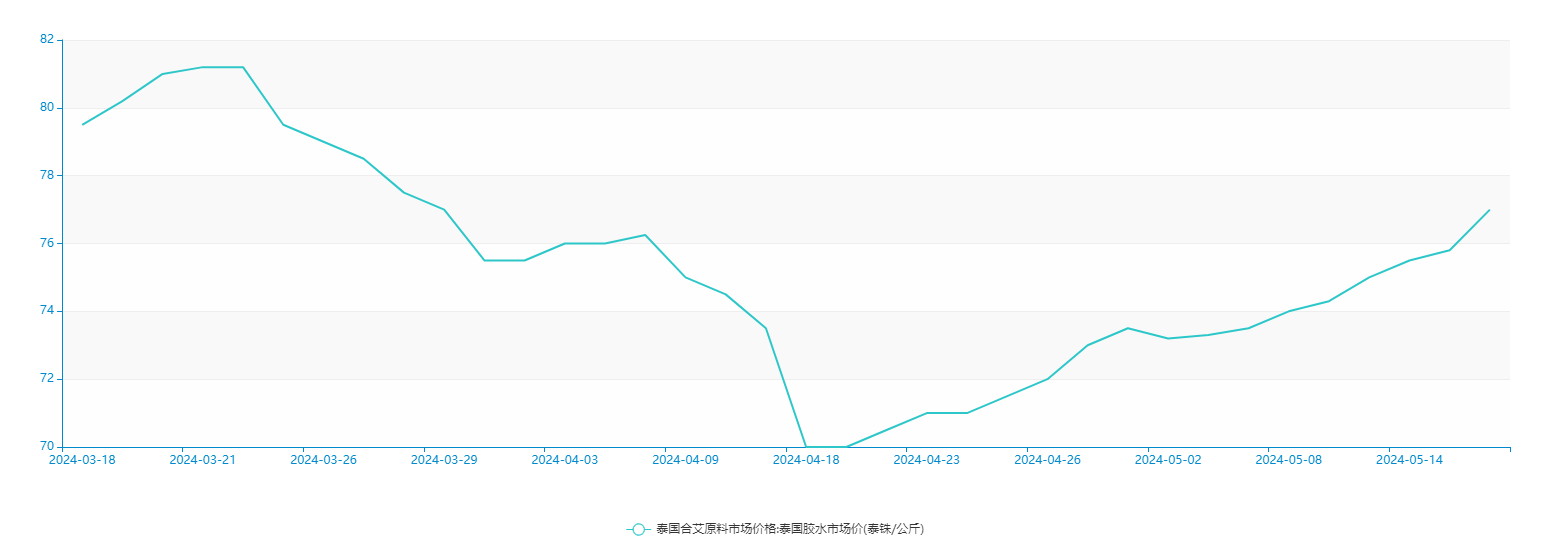Viewport: 1550px width, 547px height.
Task: Click the 2024-03-18 x-axis date label
Action: [82, 460]
